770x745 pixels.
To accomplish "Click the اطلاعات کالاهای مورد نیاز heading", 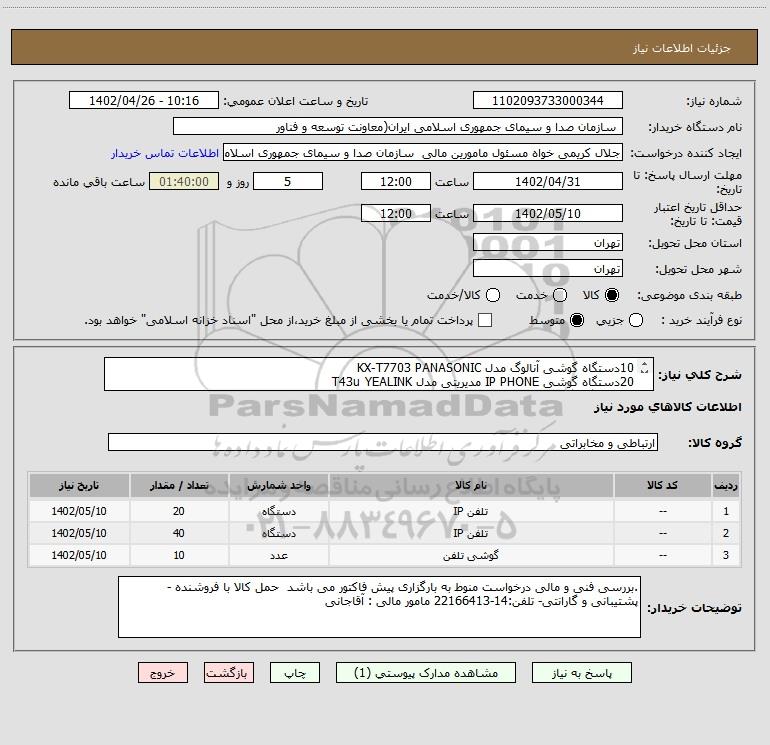I will (668, 407).
